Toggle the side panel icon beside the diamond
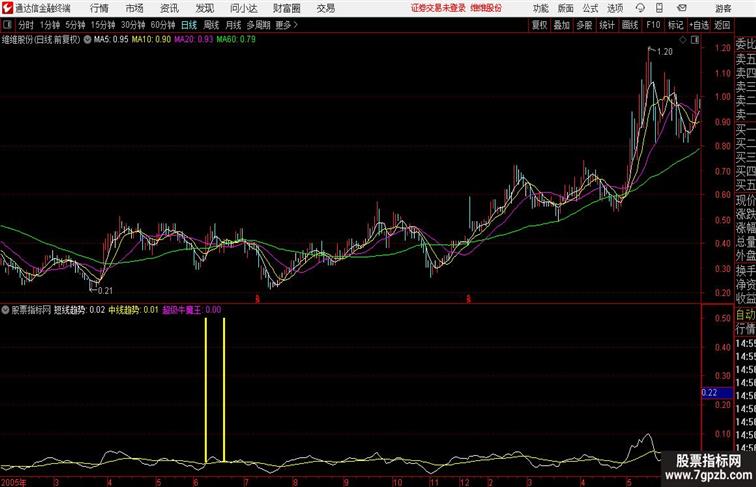Image resolution: width=756 pixels, height=487 pixels. click(x=695, y=40)
